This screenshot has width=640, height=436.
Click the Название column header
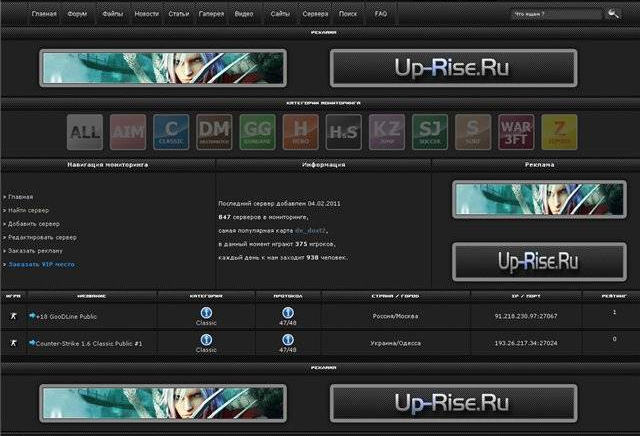pyautogui.click(x=92, y=296)
